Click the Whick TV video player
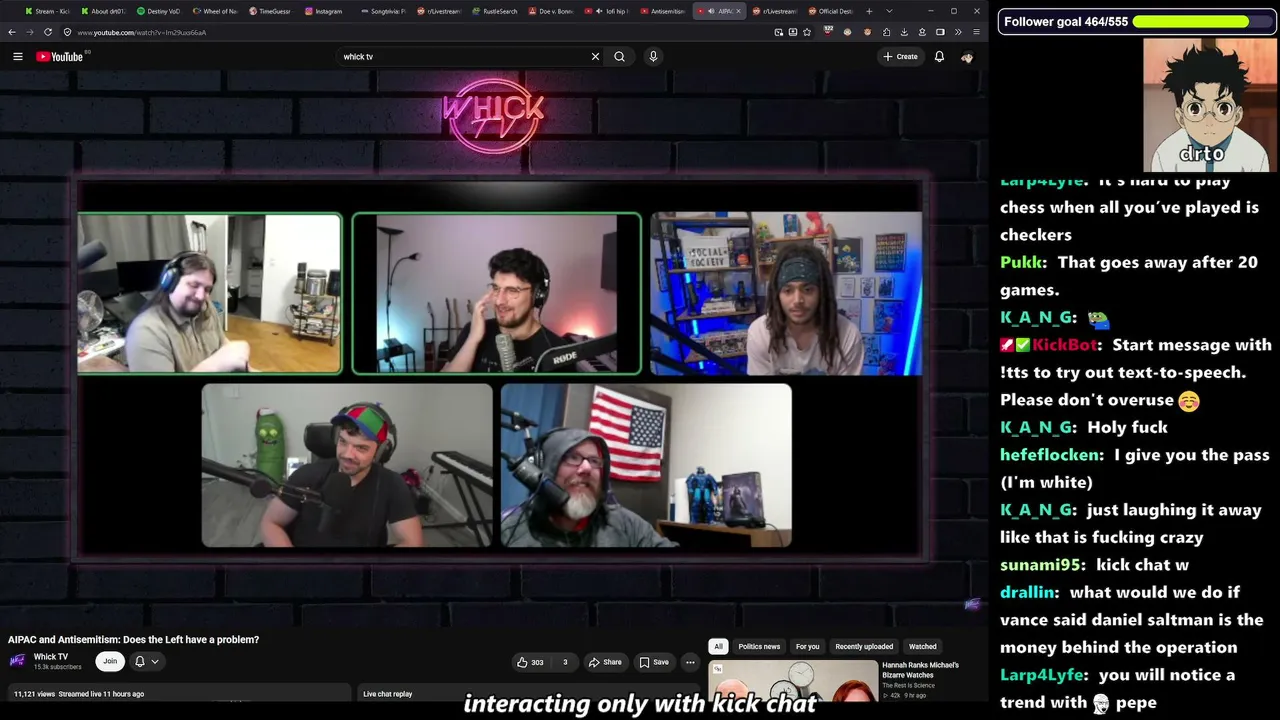The height and width of the screenshot is (720, 1280). [x=494, y=350]
